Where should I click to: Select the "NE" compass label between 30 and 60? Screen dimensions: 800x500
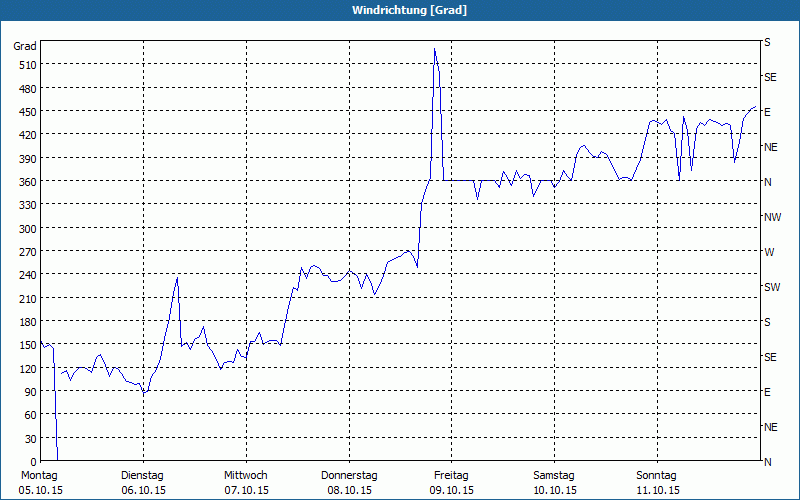tap(770, 427)
